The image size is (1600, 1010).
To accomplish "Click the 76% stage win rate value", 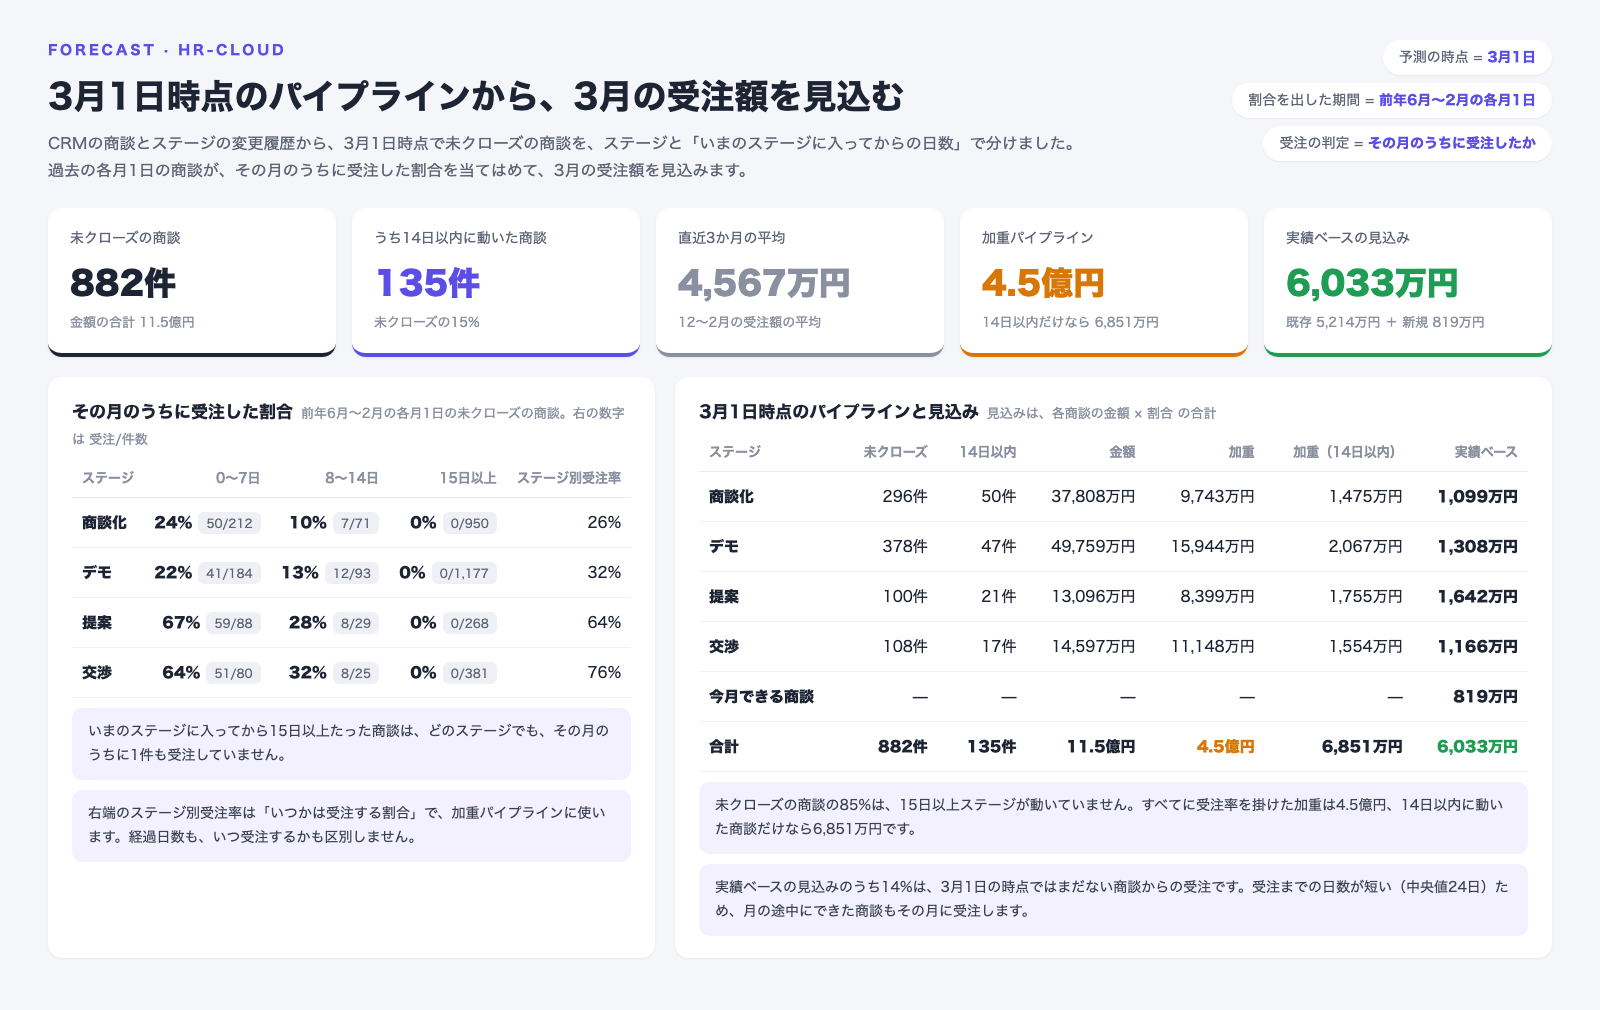I will pyautogui.click(x=604, y=673).
